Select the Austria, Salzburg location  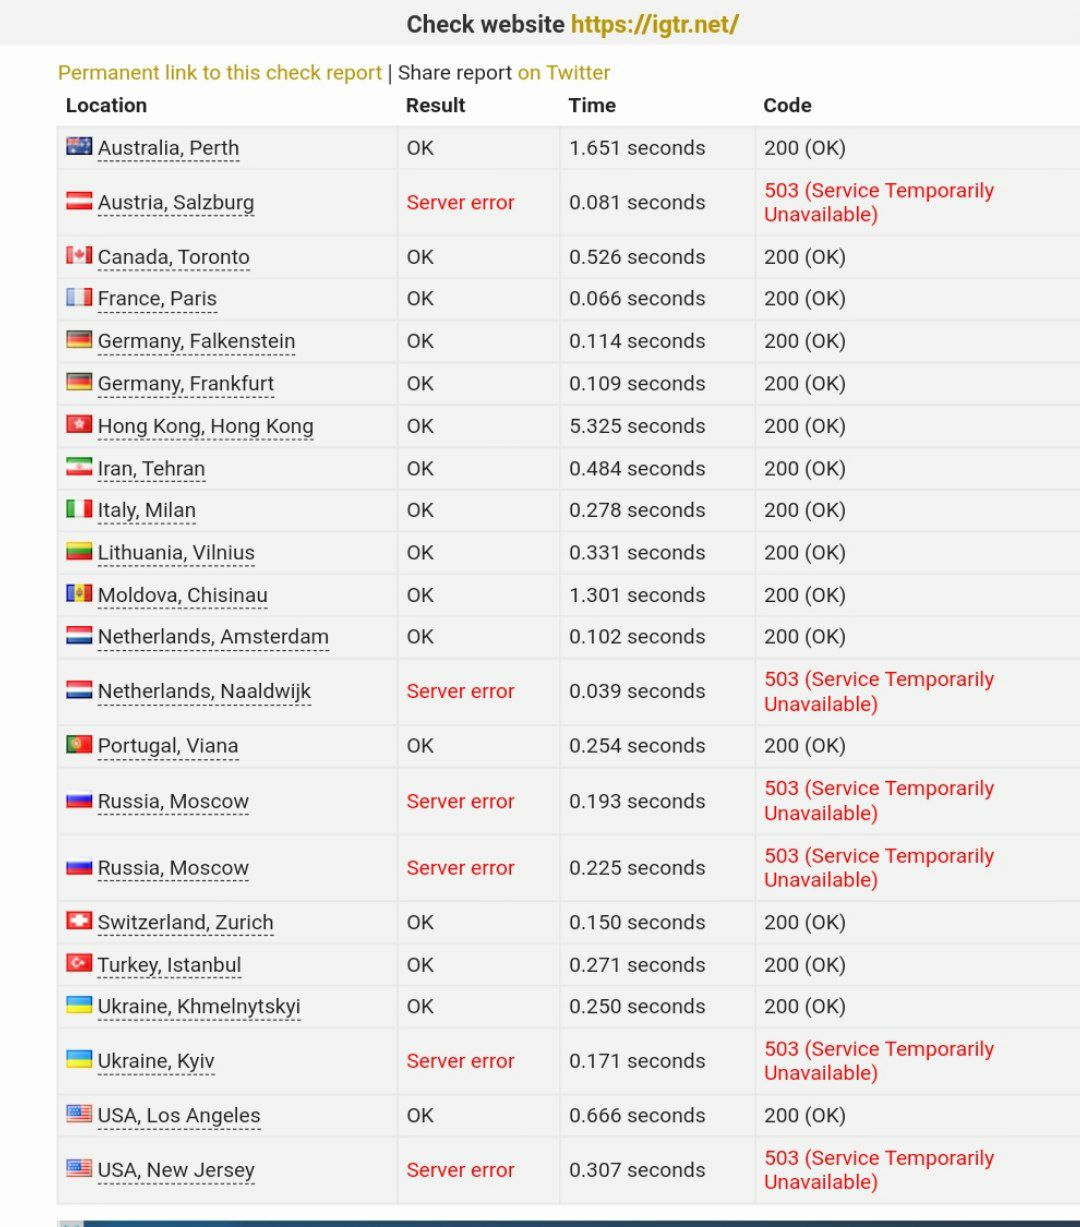(x=176, y=203)
